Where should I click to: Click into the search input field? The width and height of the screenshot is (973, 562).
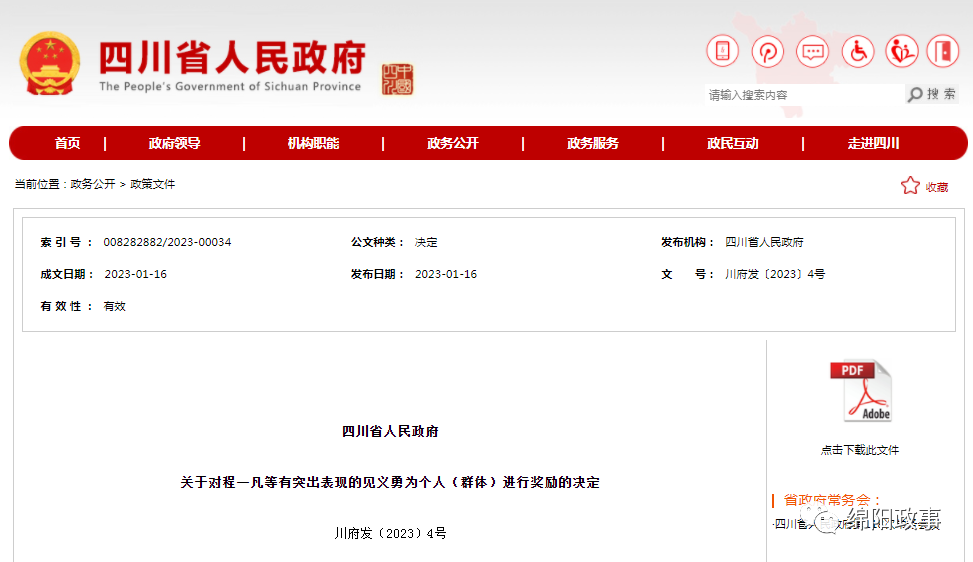pos(800,95)
